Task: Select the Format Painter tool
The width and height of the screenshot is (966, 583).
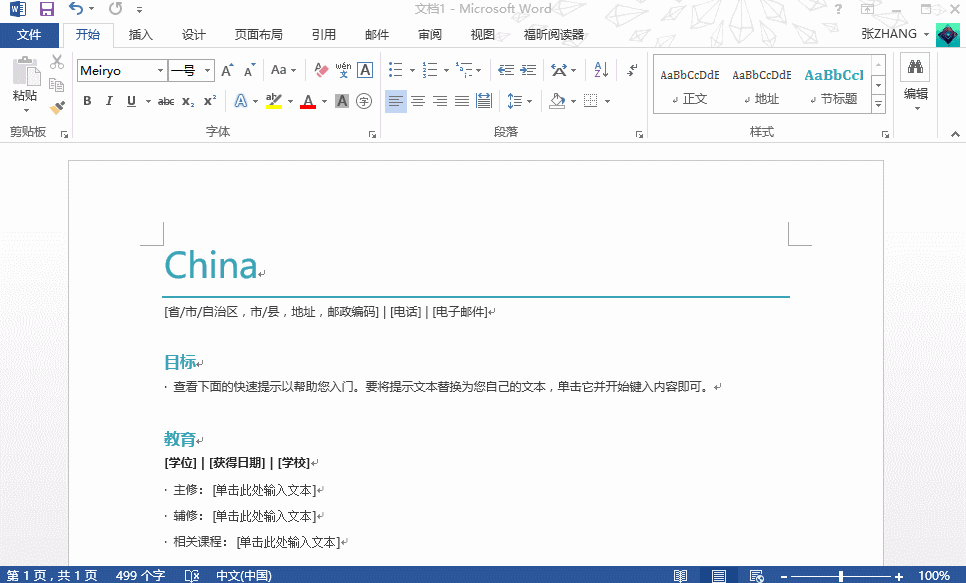Action: click(x=57, y=107)
